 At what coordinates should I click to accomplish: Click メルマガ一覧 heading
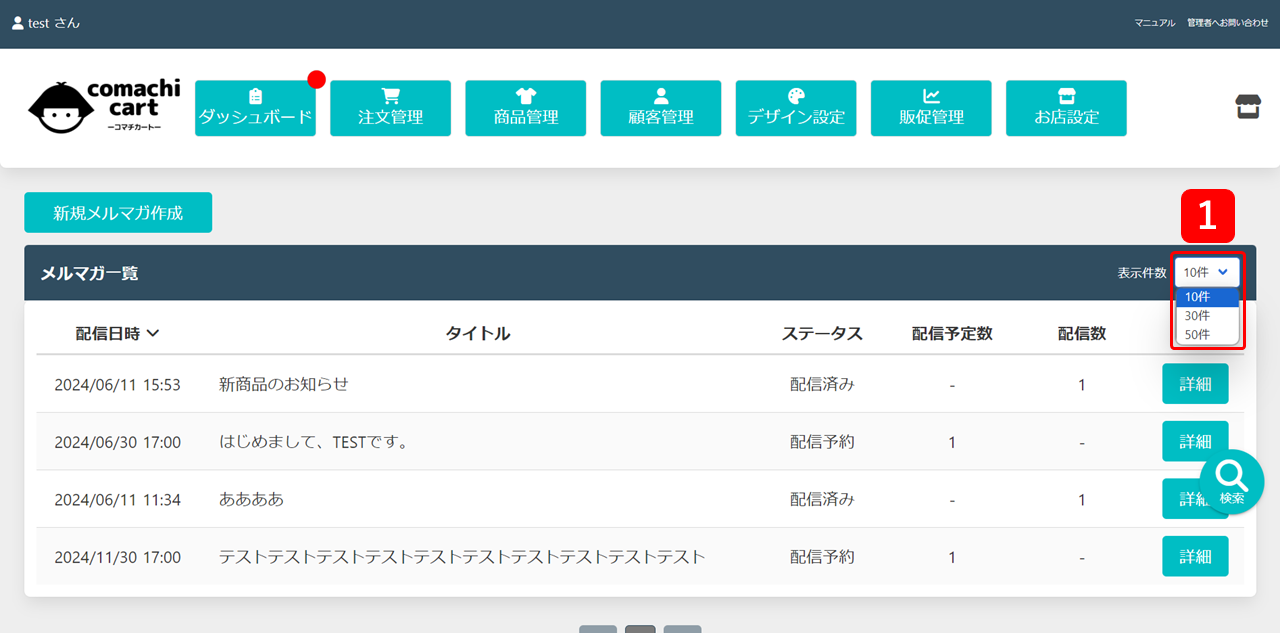(89, 272)
